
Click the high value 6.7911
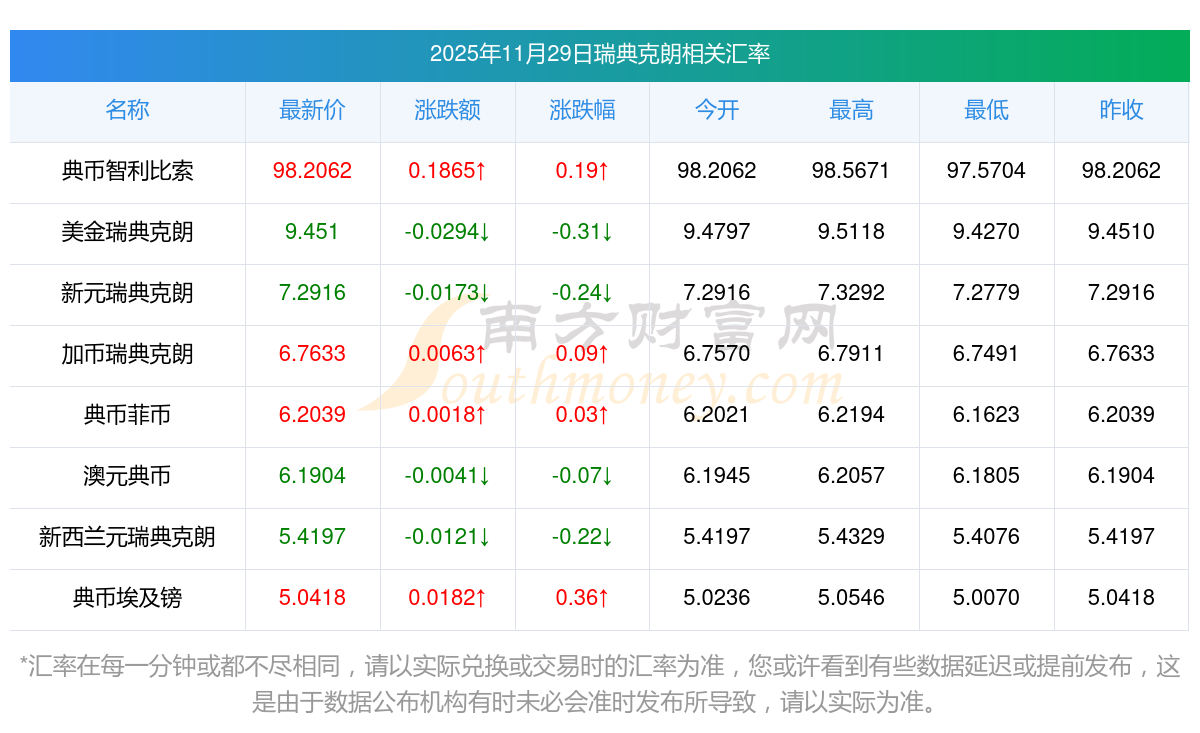click(851, 354)
